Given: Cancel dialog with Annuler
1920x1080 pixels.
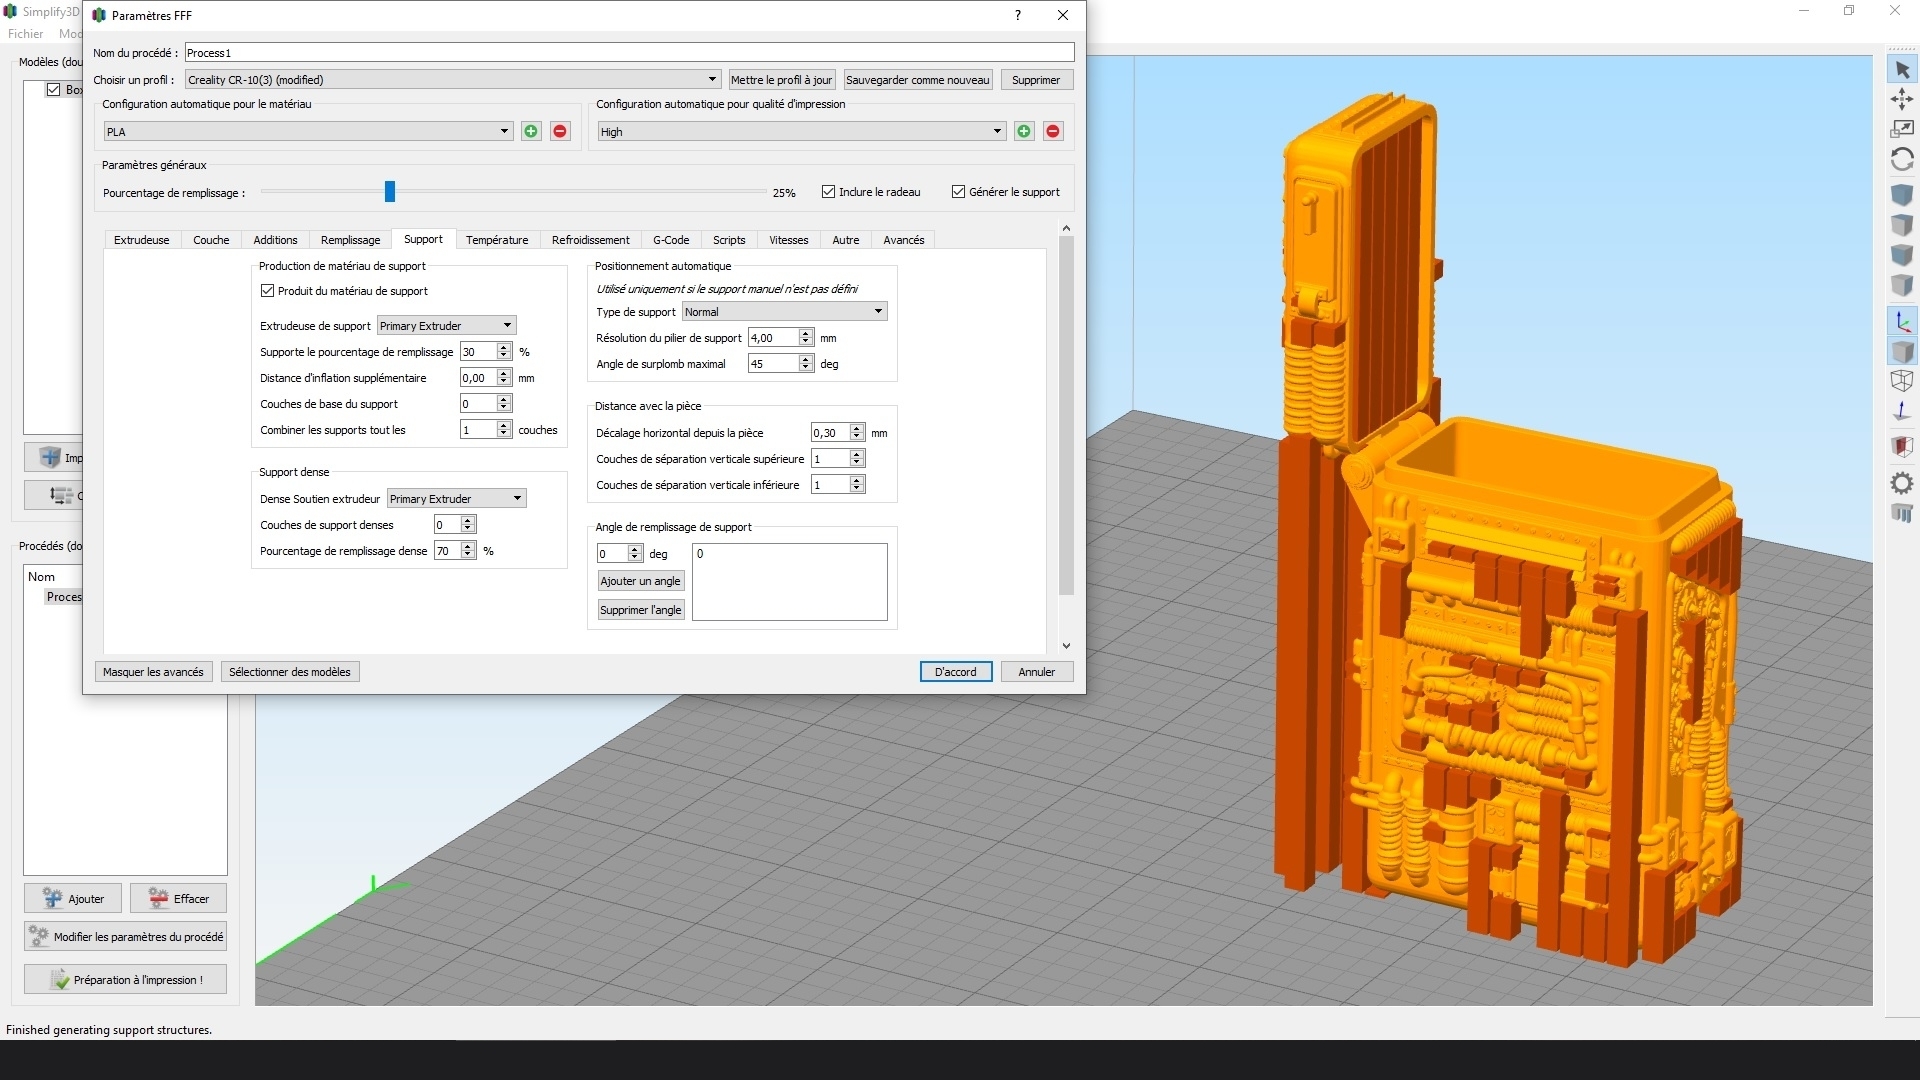Looking at the screenshot, I should (x=1037, y=672).
